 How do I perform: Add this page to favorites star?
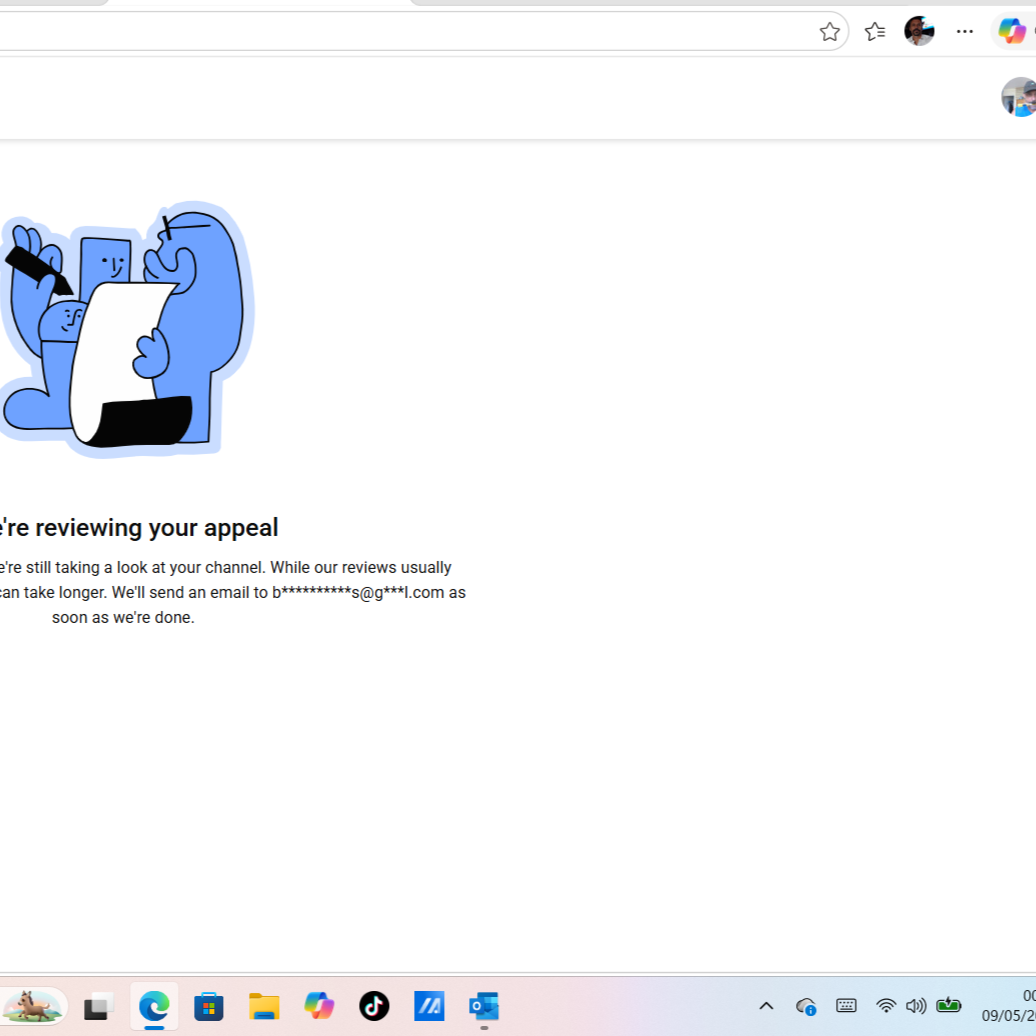pyautogui.click(x=829, y=32)
